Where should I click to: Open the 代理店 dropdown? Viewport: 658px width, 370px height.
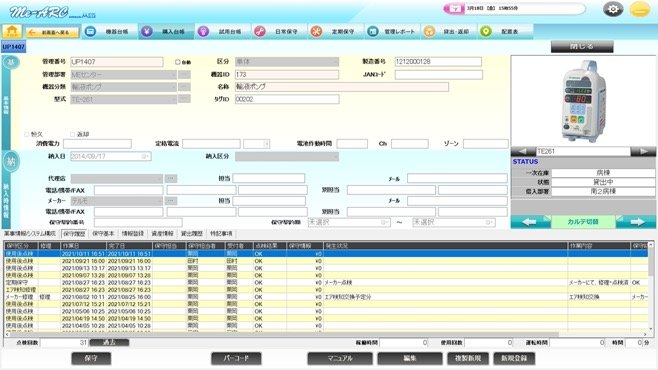point(116,179)
